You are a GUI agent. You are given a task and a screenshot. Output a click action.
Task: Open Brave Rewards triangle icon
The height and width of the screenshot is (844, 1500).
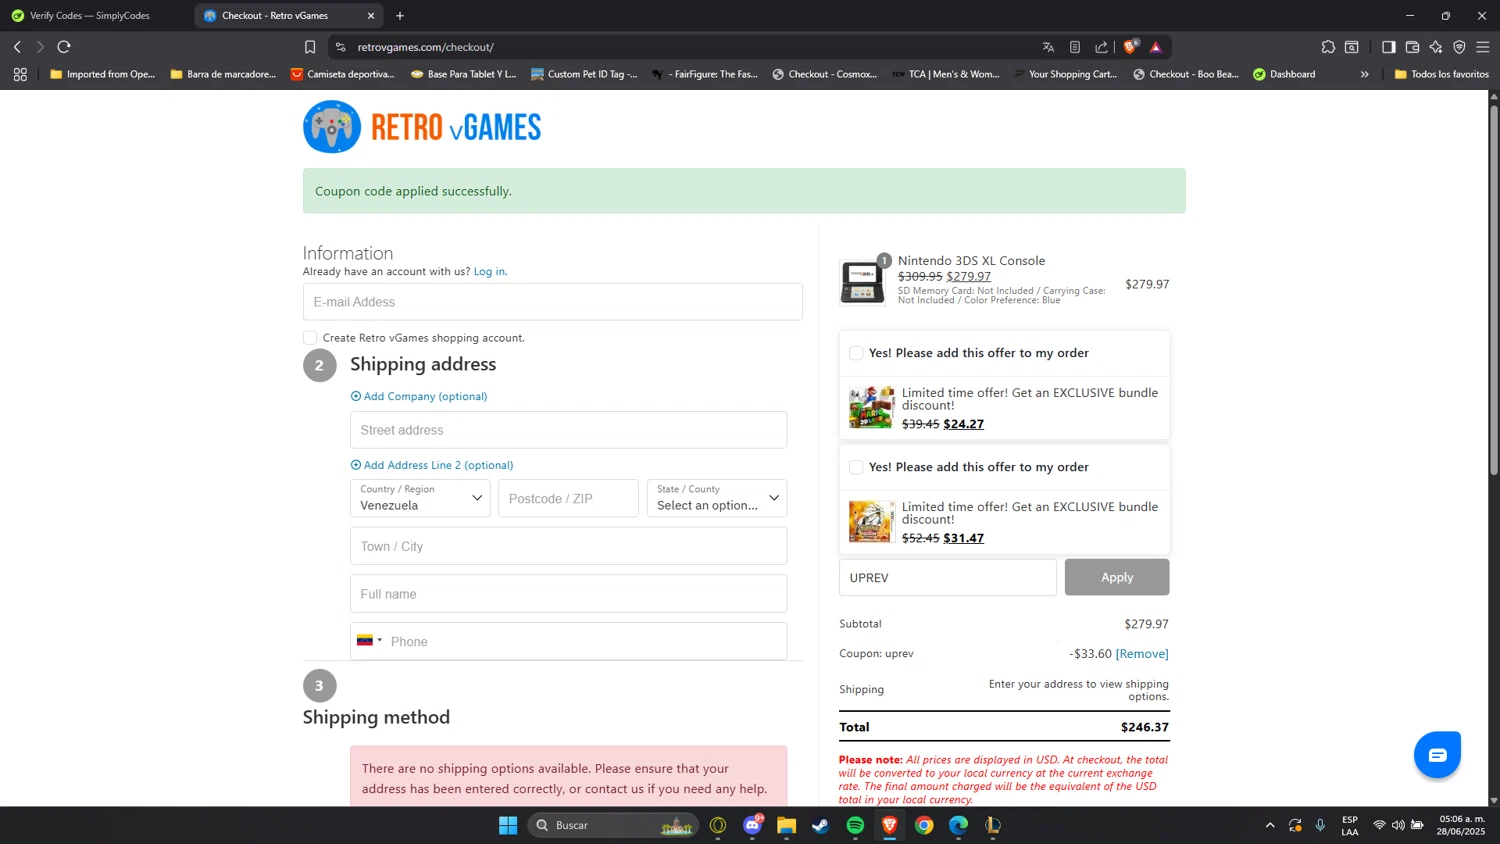(1156, 47)
